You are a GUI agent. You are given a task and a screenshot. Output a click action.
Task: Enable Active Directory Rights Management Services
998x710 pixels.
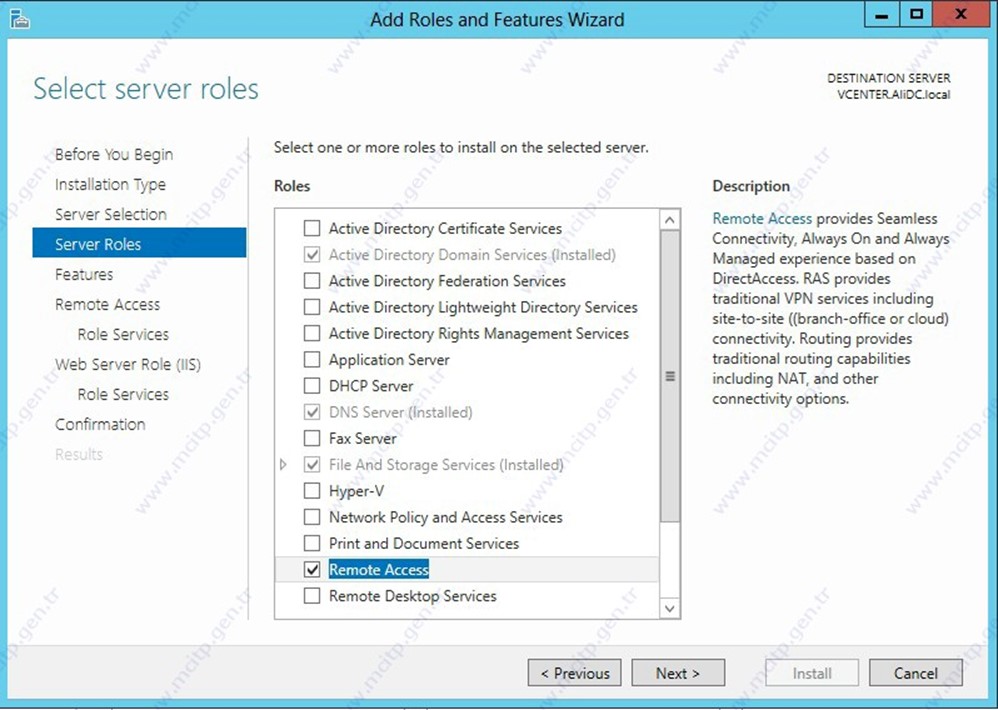[312, 333]
